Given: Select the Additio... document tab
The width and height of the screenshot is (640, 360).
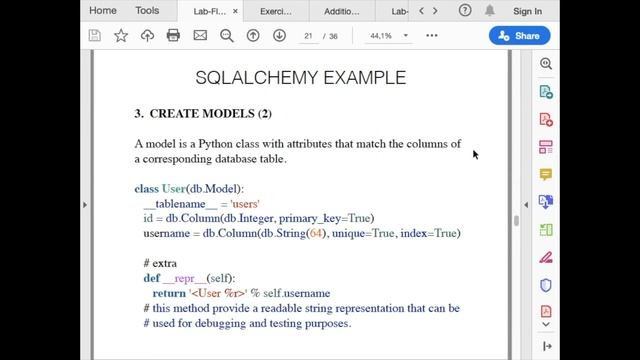Looking at the screenshot, I should (342, 11).
